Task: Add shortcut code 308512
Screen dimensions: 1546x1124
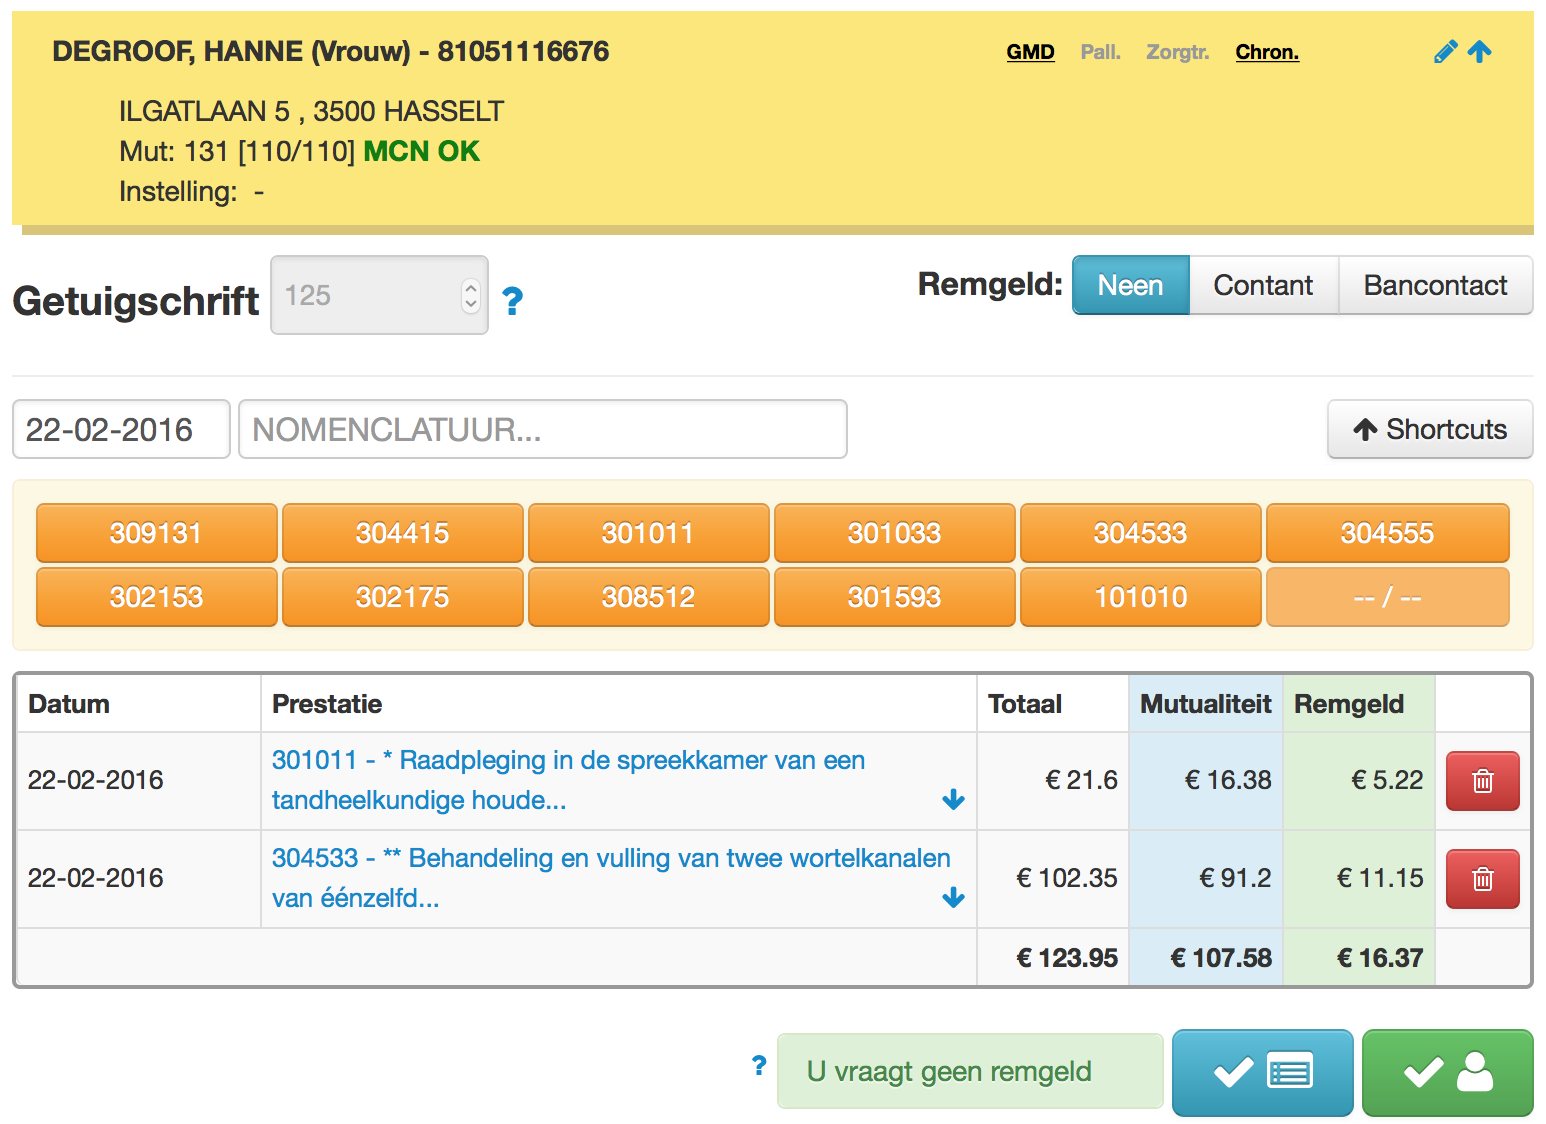Action: point(649,597)
